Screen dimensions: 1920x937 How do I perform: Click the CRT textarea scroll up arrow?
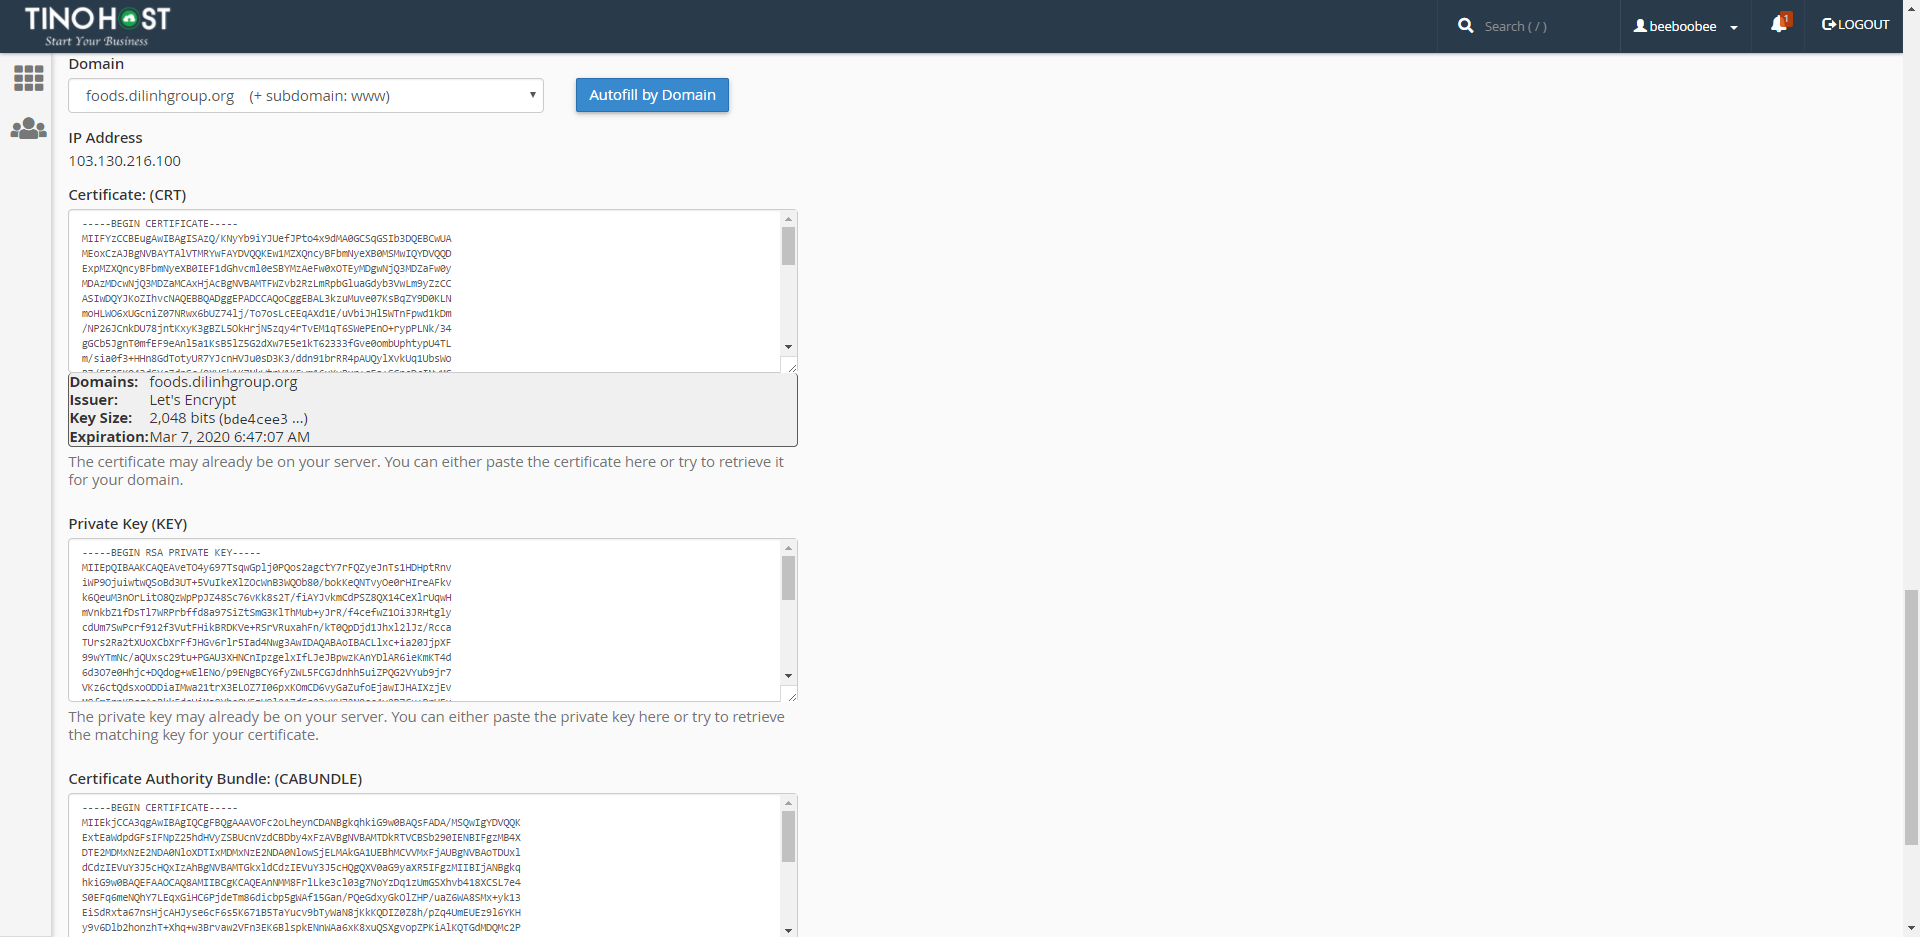(788, 218)
